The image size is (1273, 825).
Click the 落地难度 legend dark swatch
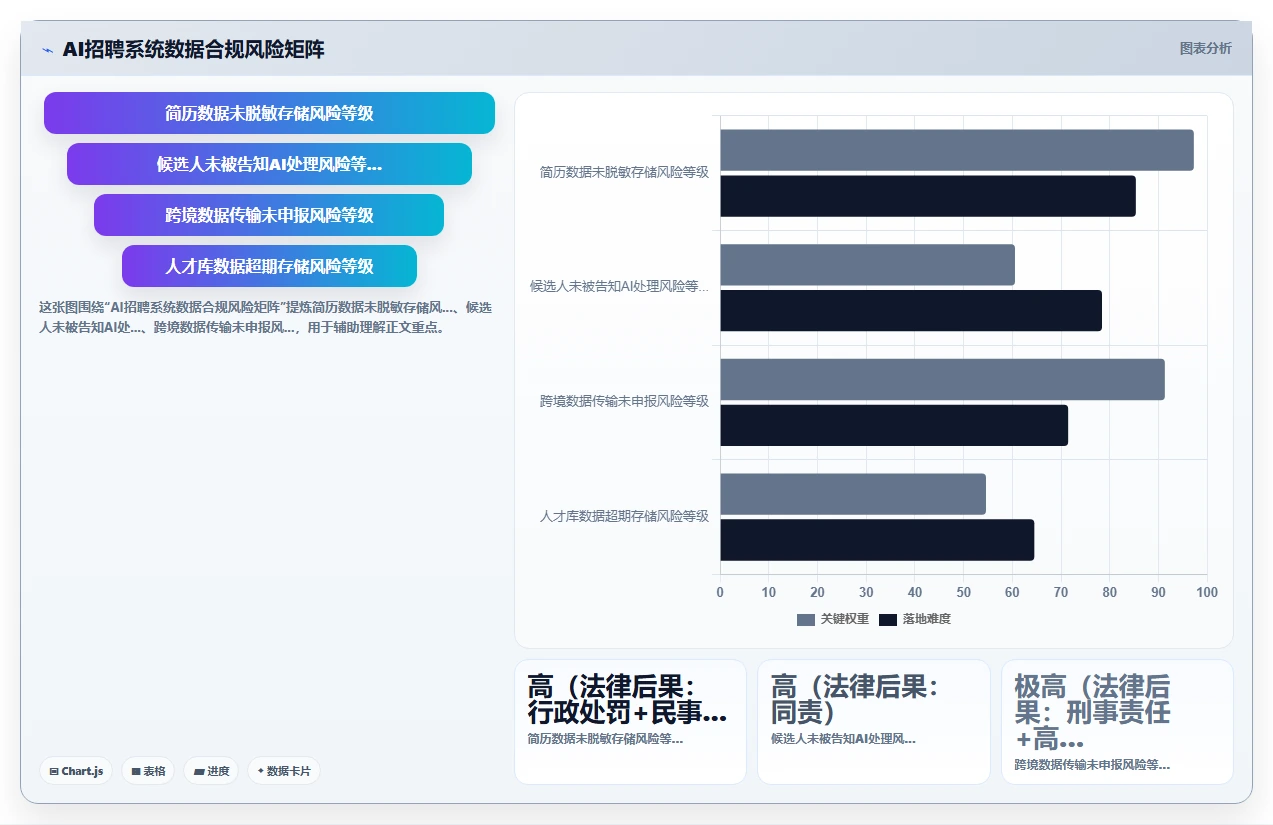[x=888, y=620]
